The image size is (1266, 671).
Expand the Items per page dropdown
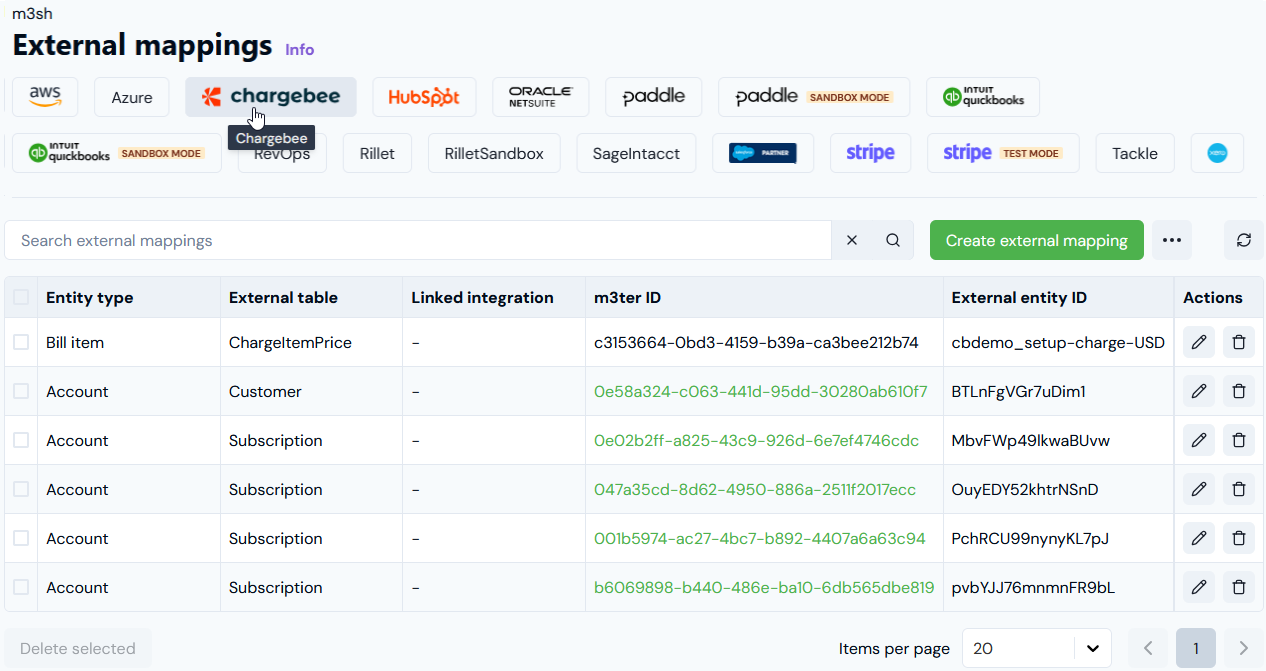tap(1037, 648)
